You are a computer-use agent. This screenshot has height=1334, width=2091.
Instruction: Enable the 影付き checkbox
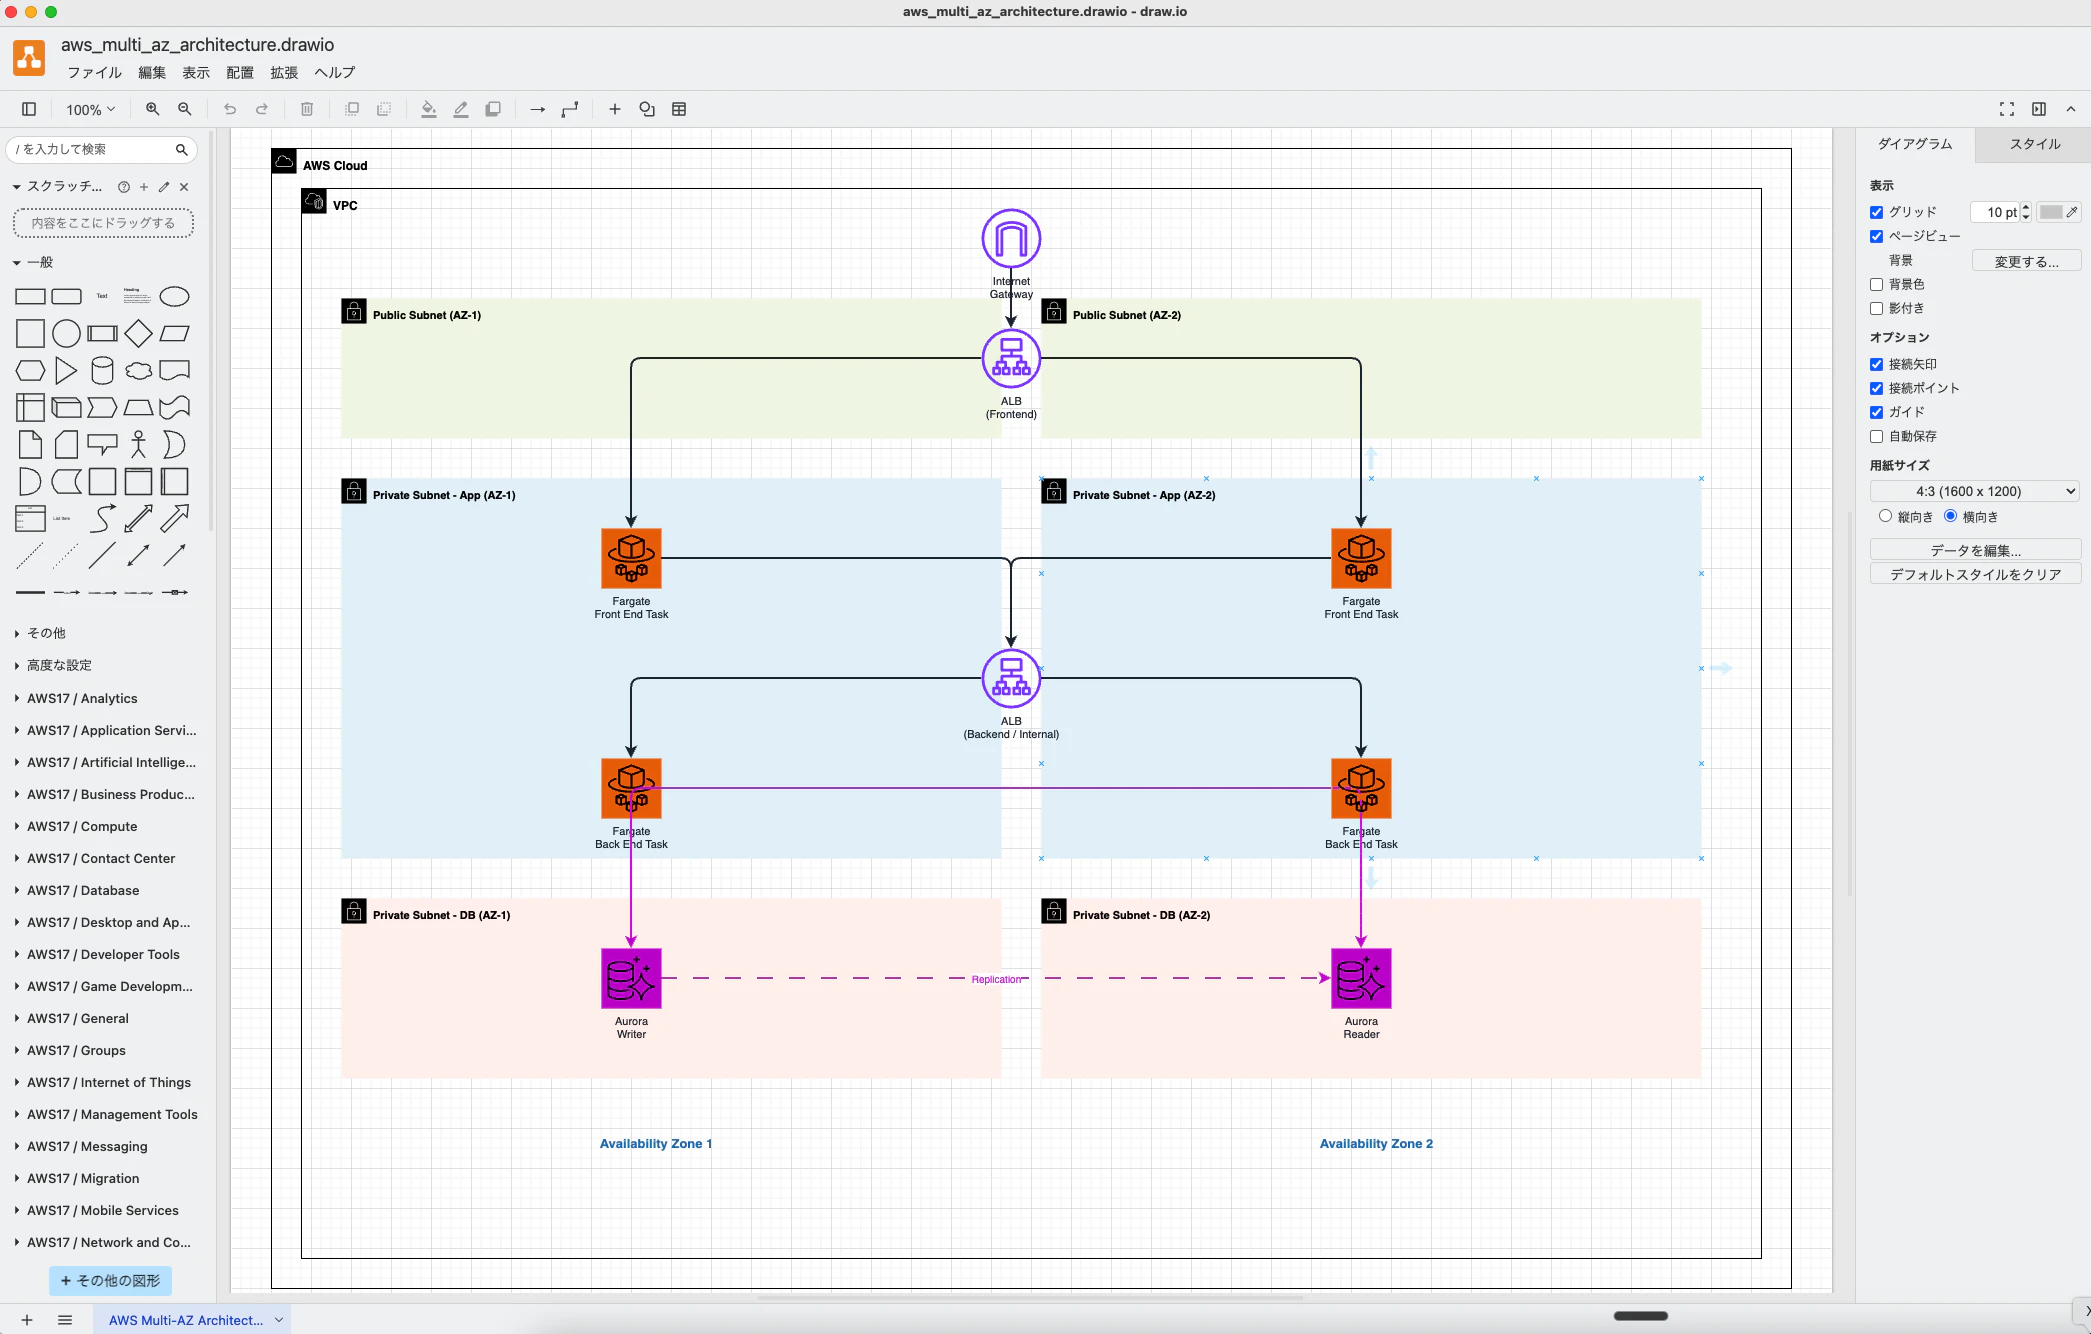click(x=1877, y=308)
